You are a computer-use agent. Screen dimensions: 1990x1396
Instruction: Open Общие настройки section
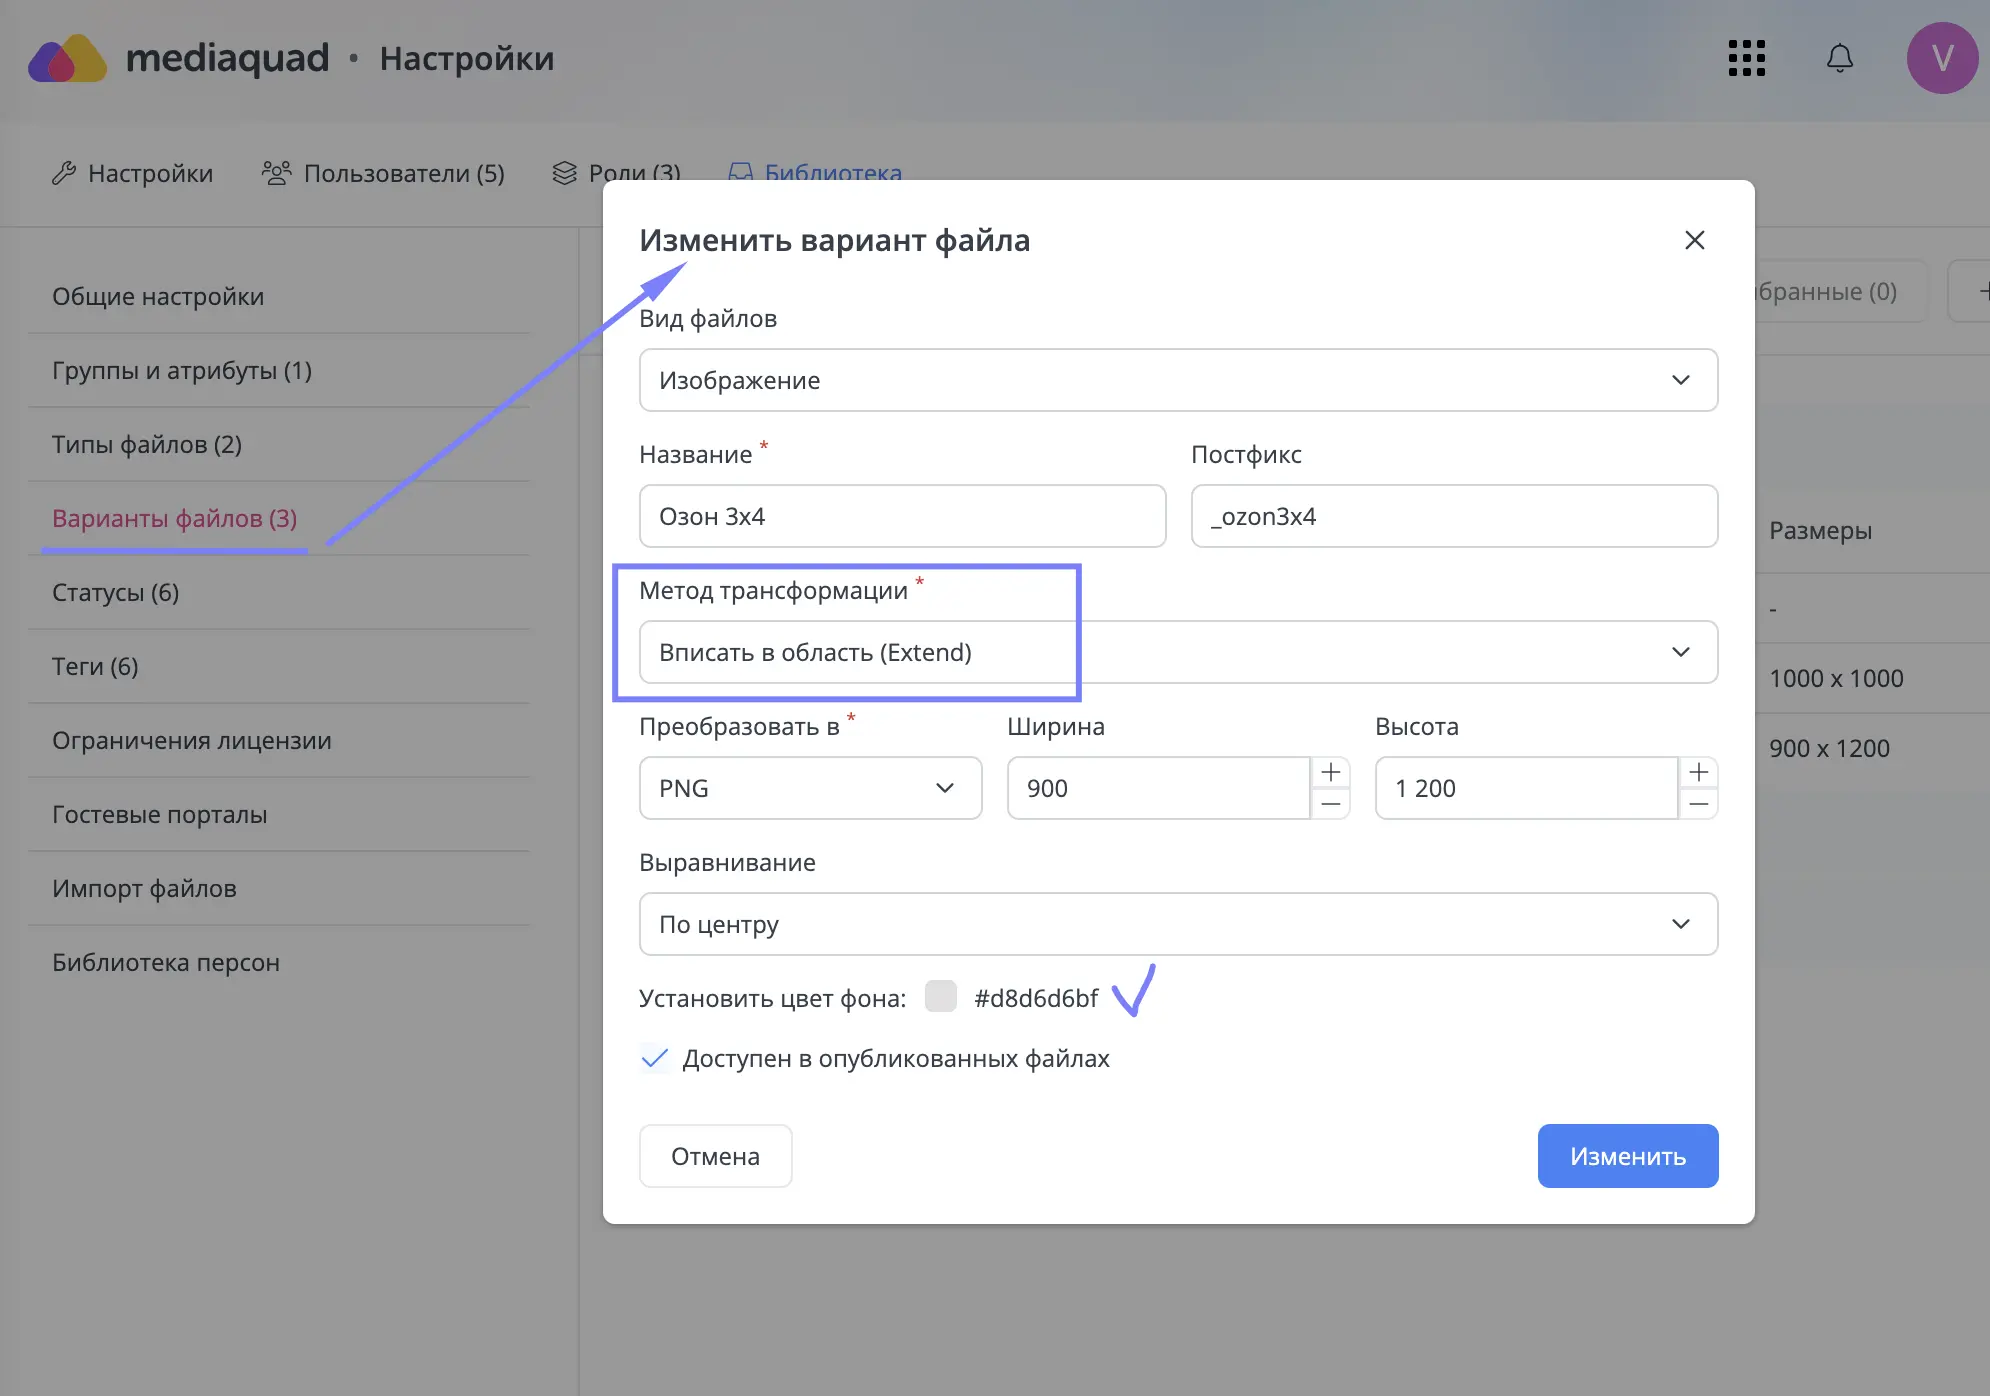(279, 296)
